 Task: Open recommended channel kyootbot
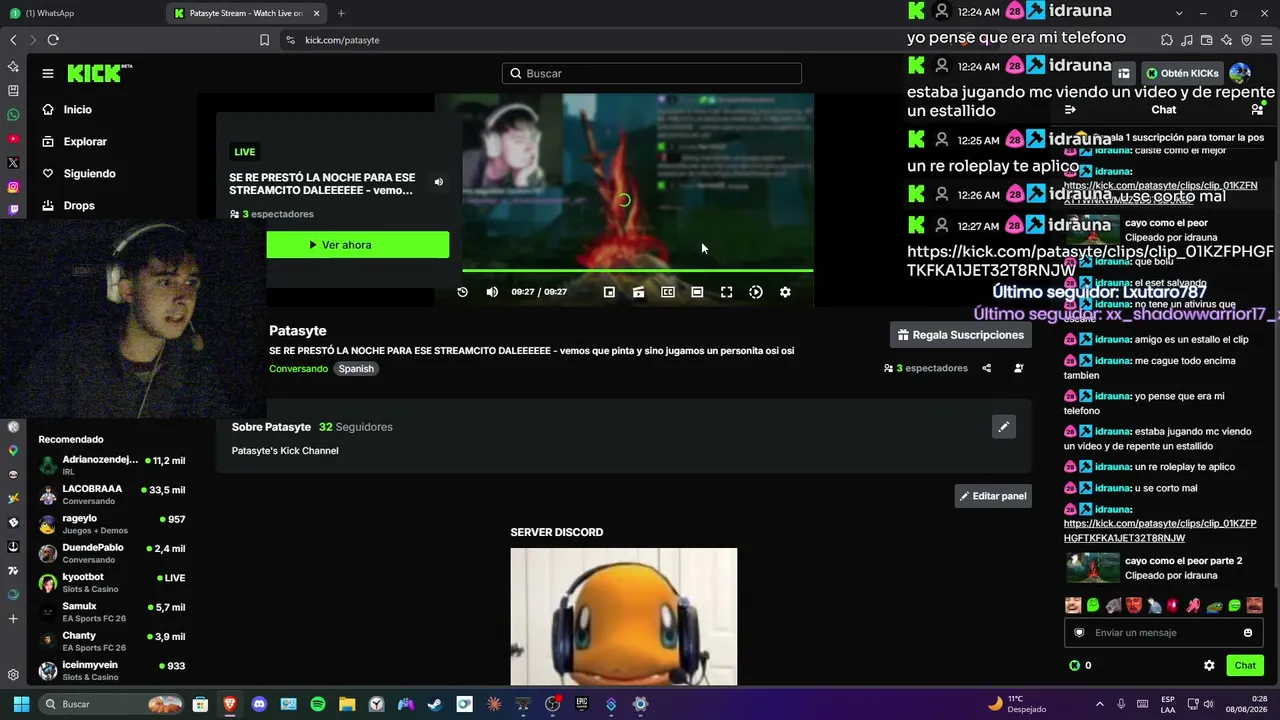click(112, 583)
